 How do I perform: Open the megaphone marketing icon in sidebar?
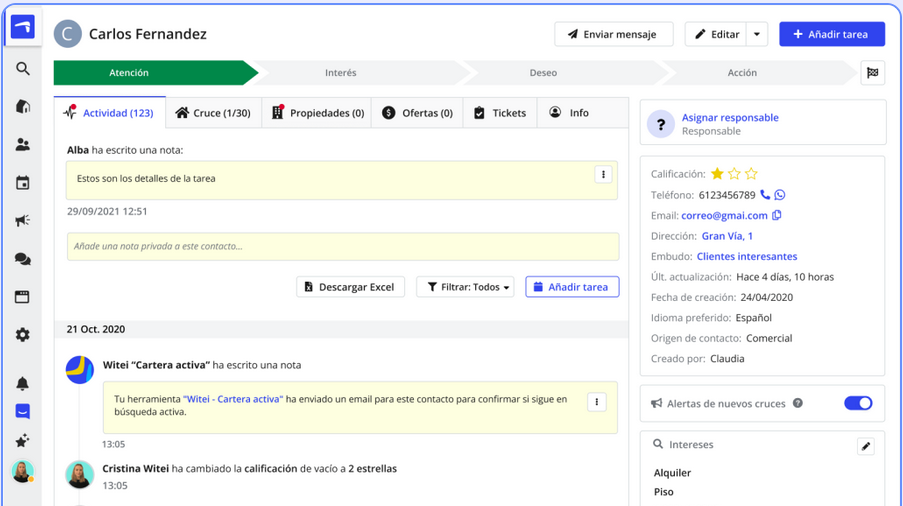22,221
